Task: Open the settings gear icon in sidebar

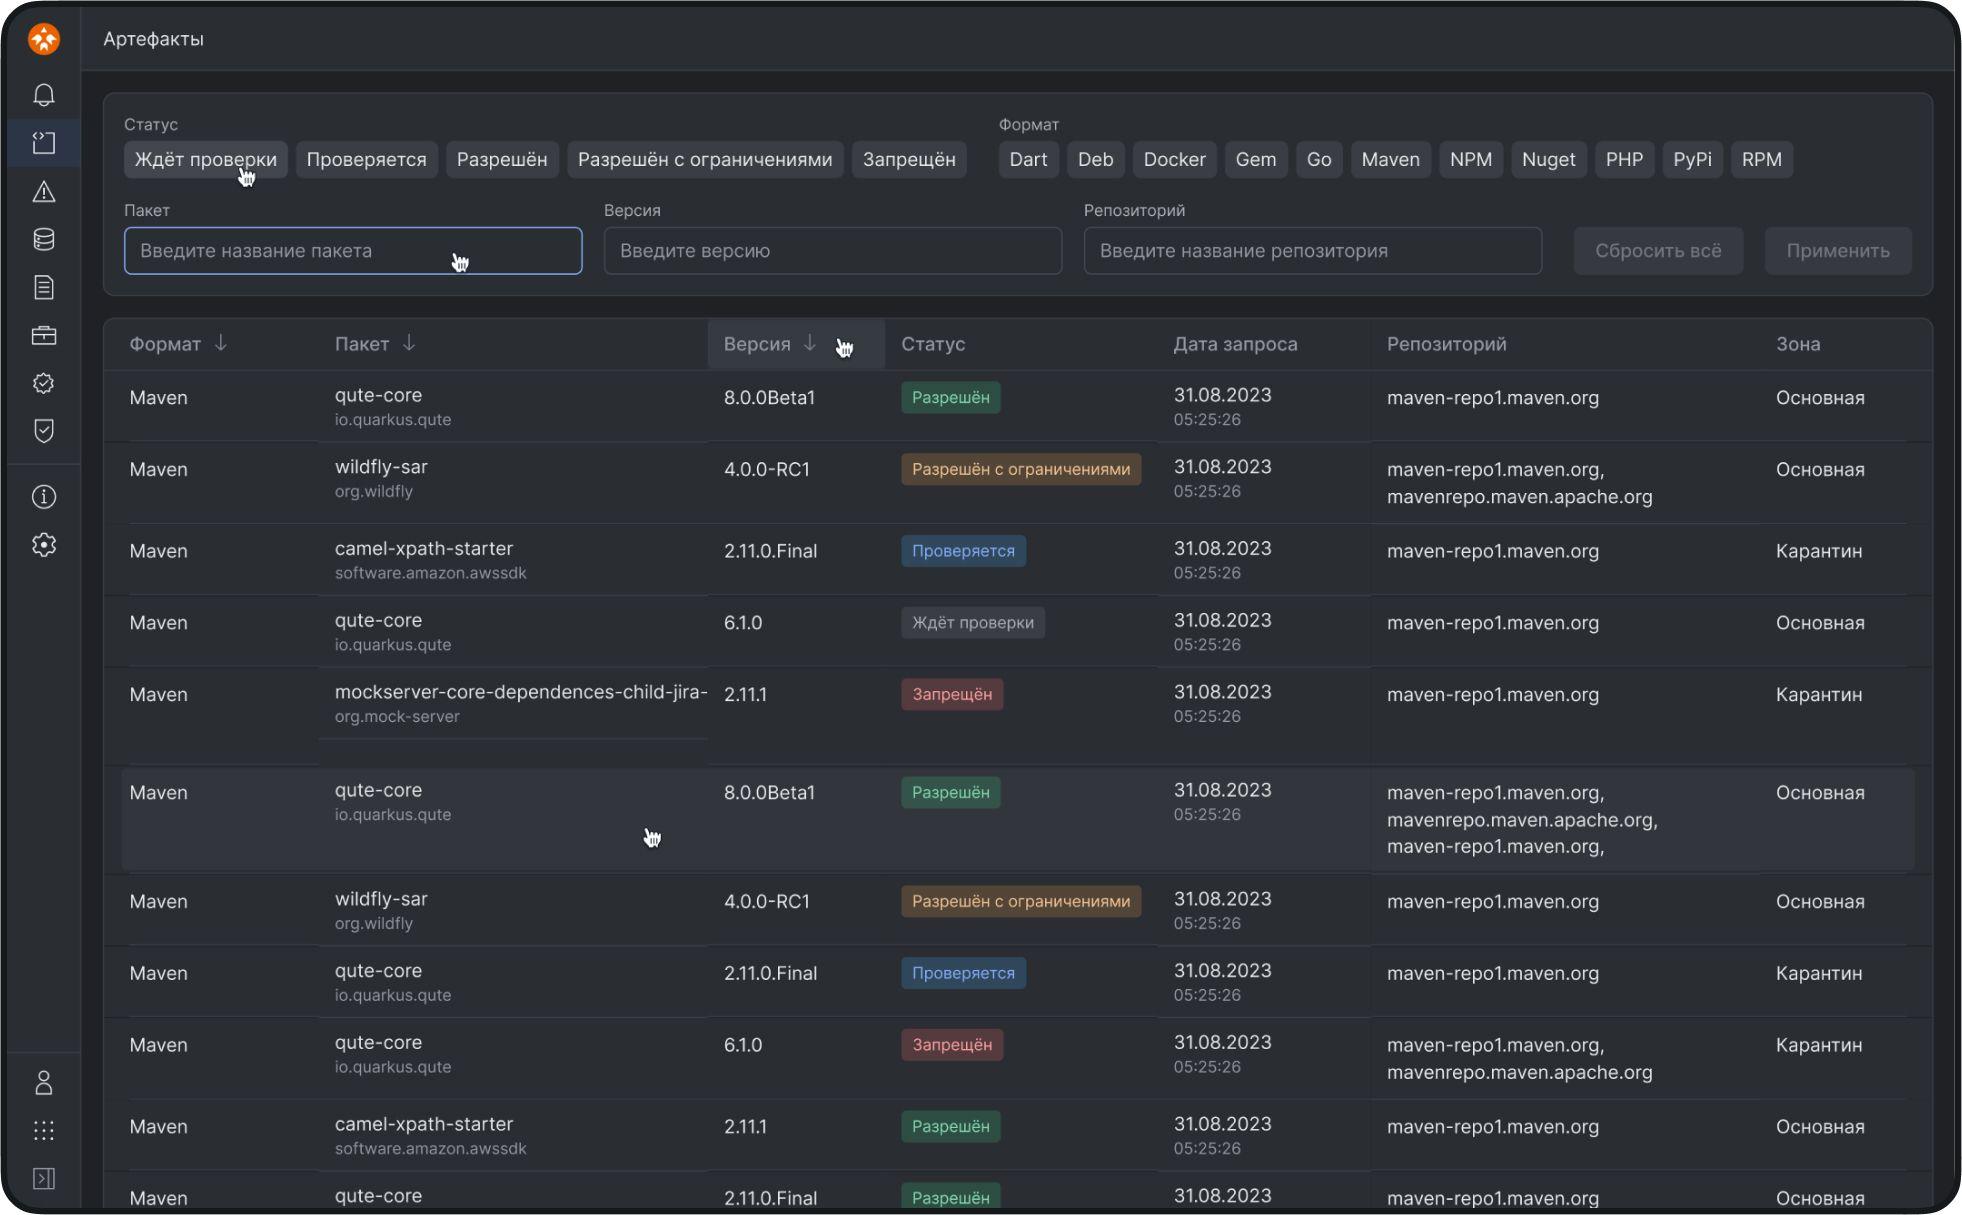Action: (x=44, y=545)
